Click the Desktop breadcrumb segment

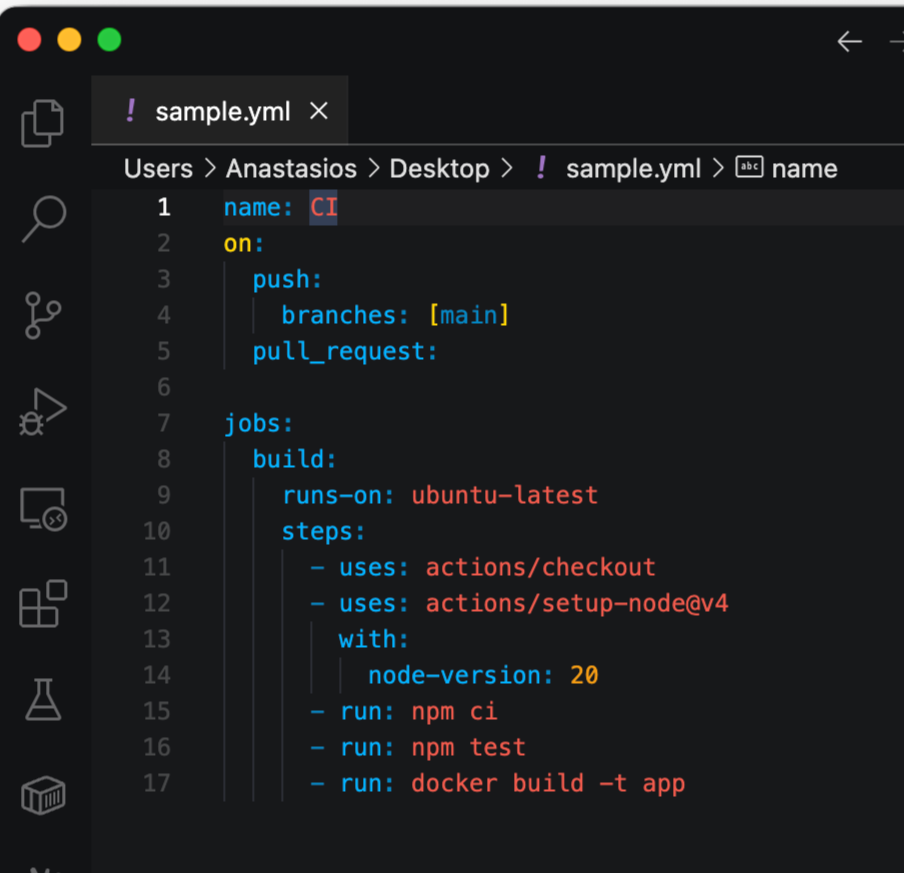coord(439,169)
